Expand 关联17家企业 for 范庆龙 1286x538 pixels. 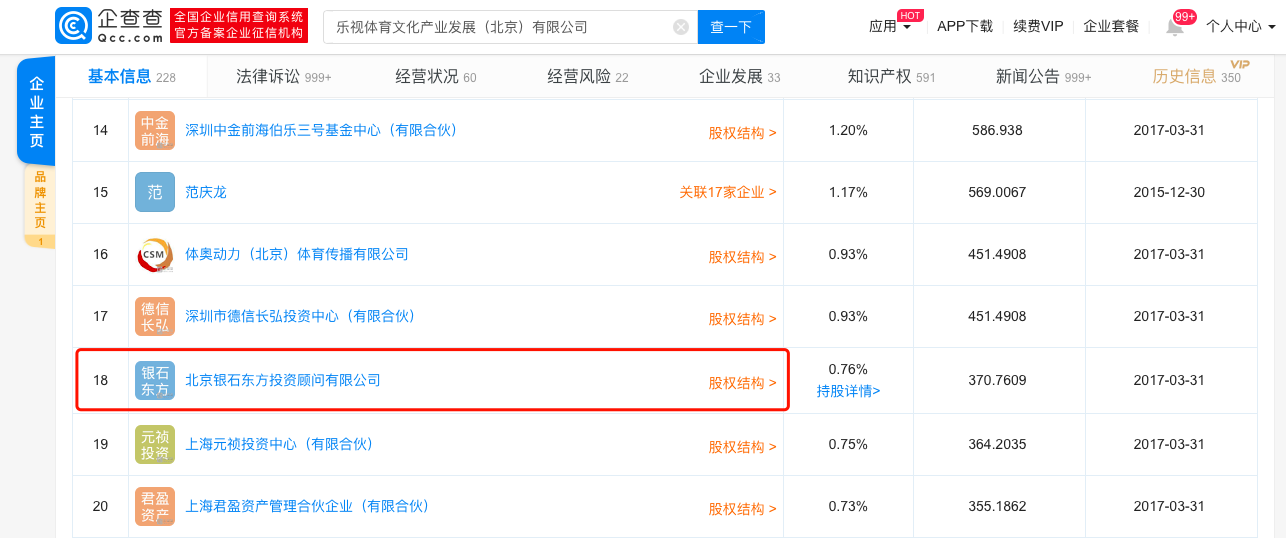(x=728, y=192)
